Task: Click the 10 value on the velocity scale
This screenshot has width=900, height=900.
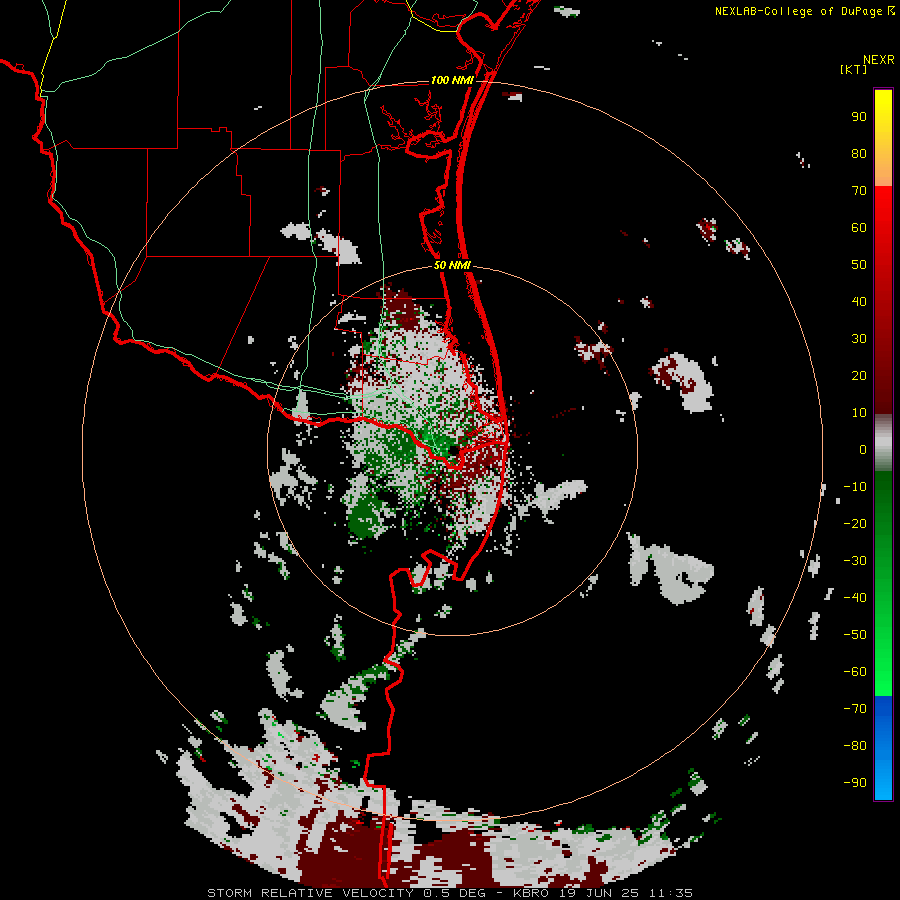Action: (x=859, y=413)
